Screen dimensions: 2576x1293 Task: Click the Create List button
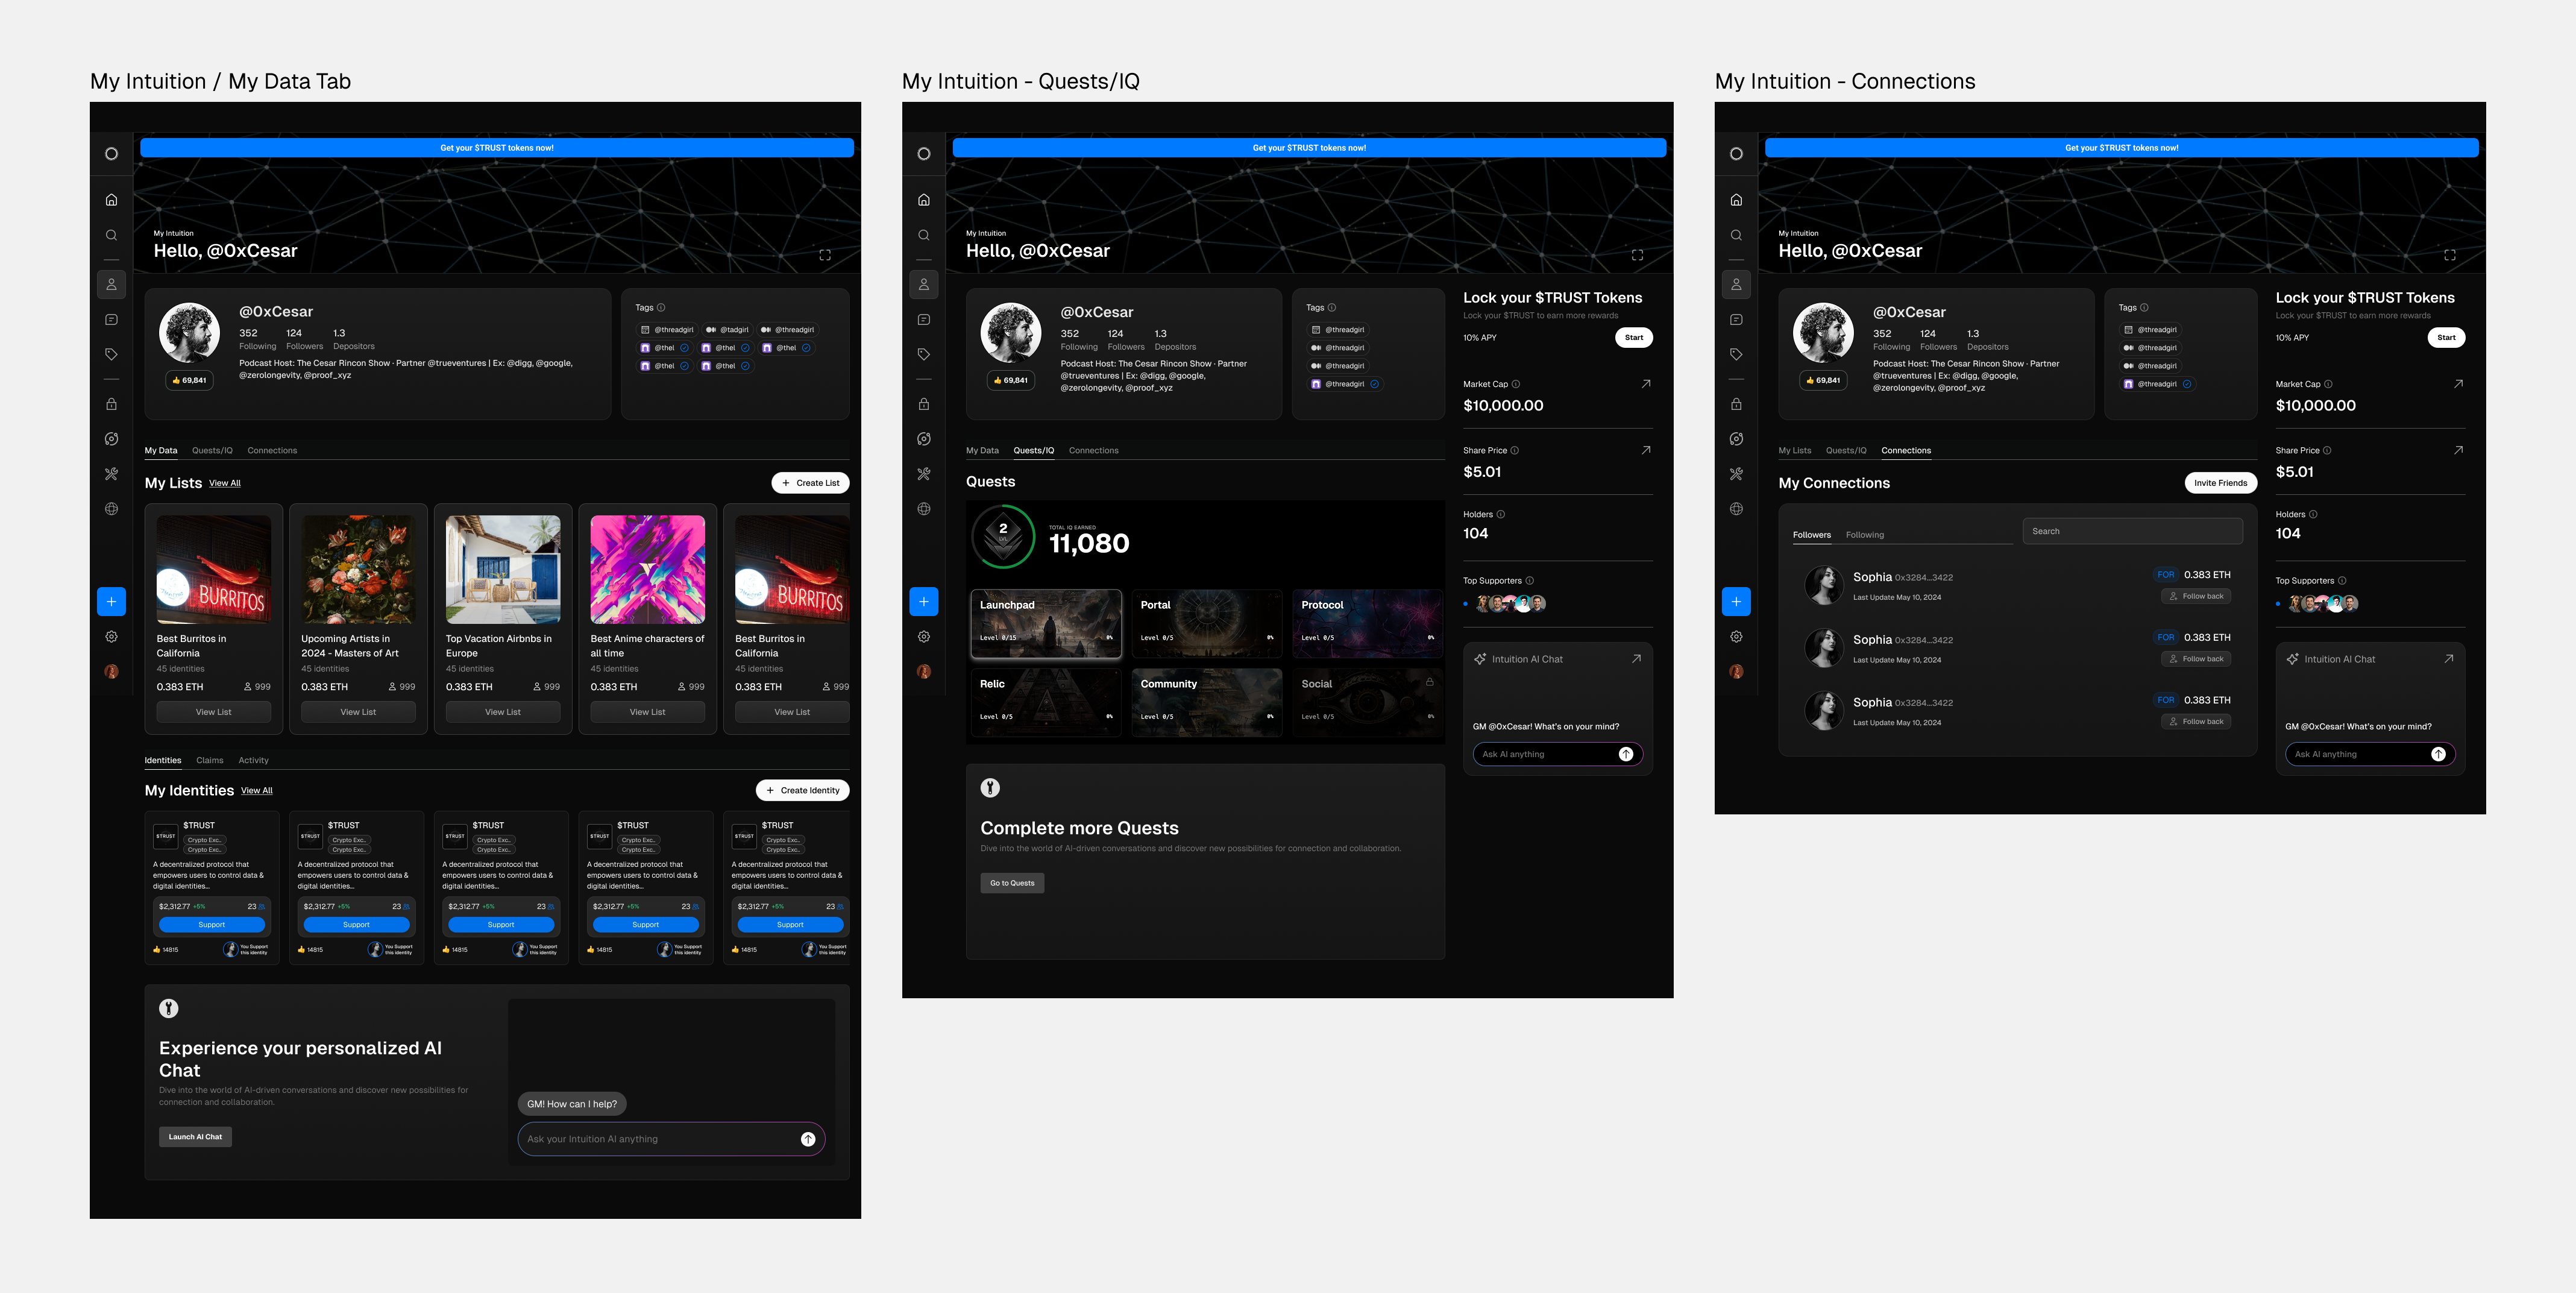(x=810, y=483)
